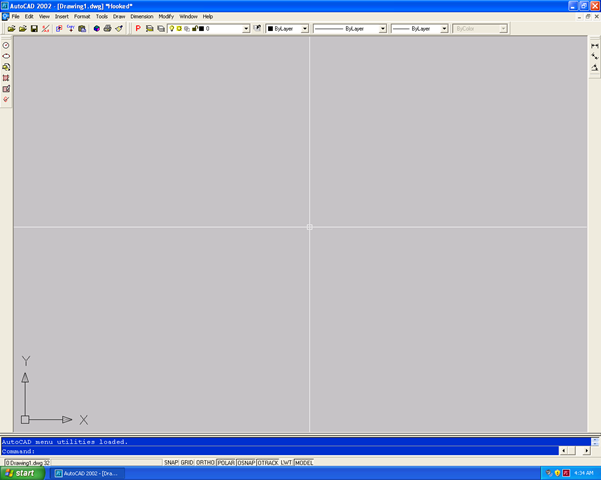The image size is (601, 480).
Task: Click the yellow shield tray icon
Action: 557,473
